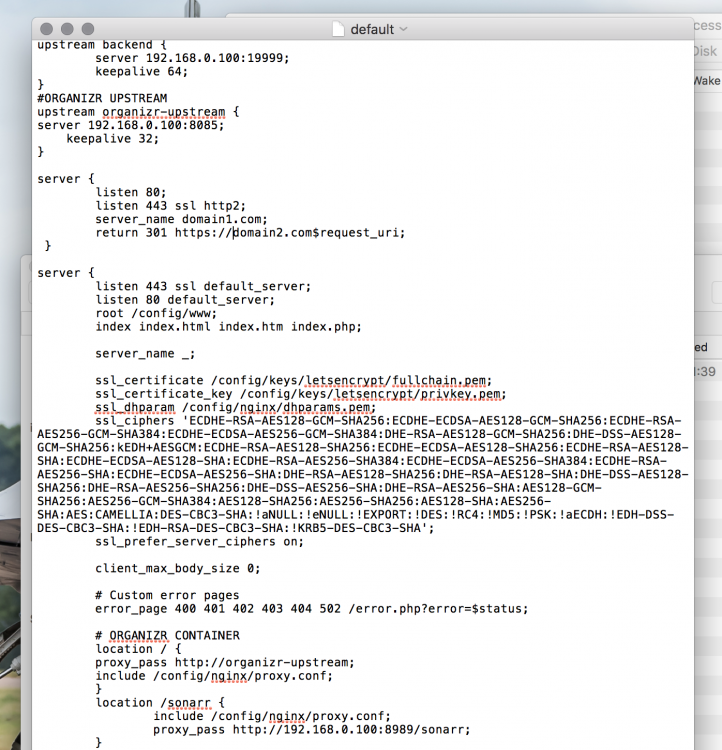The height and width of the screenshot is (750, 722).
Task: Click 'index index.html index.htm index.php;' line
Action: (228, 327)
